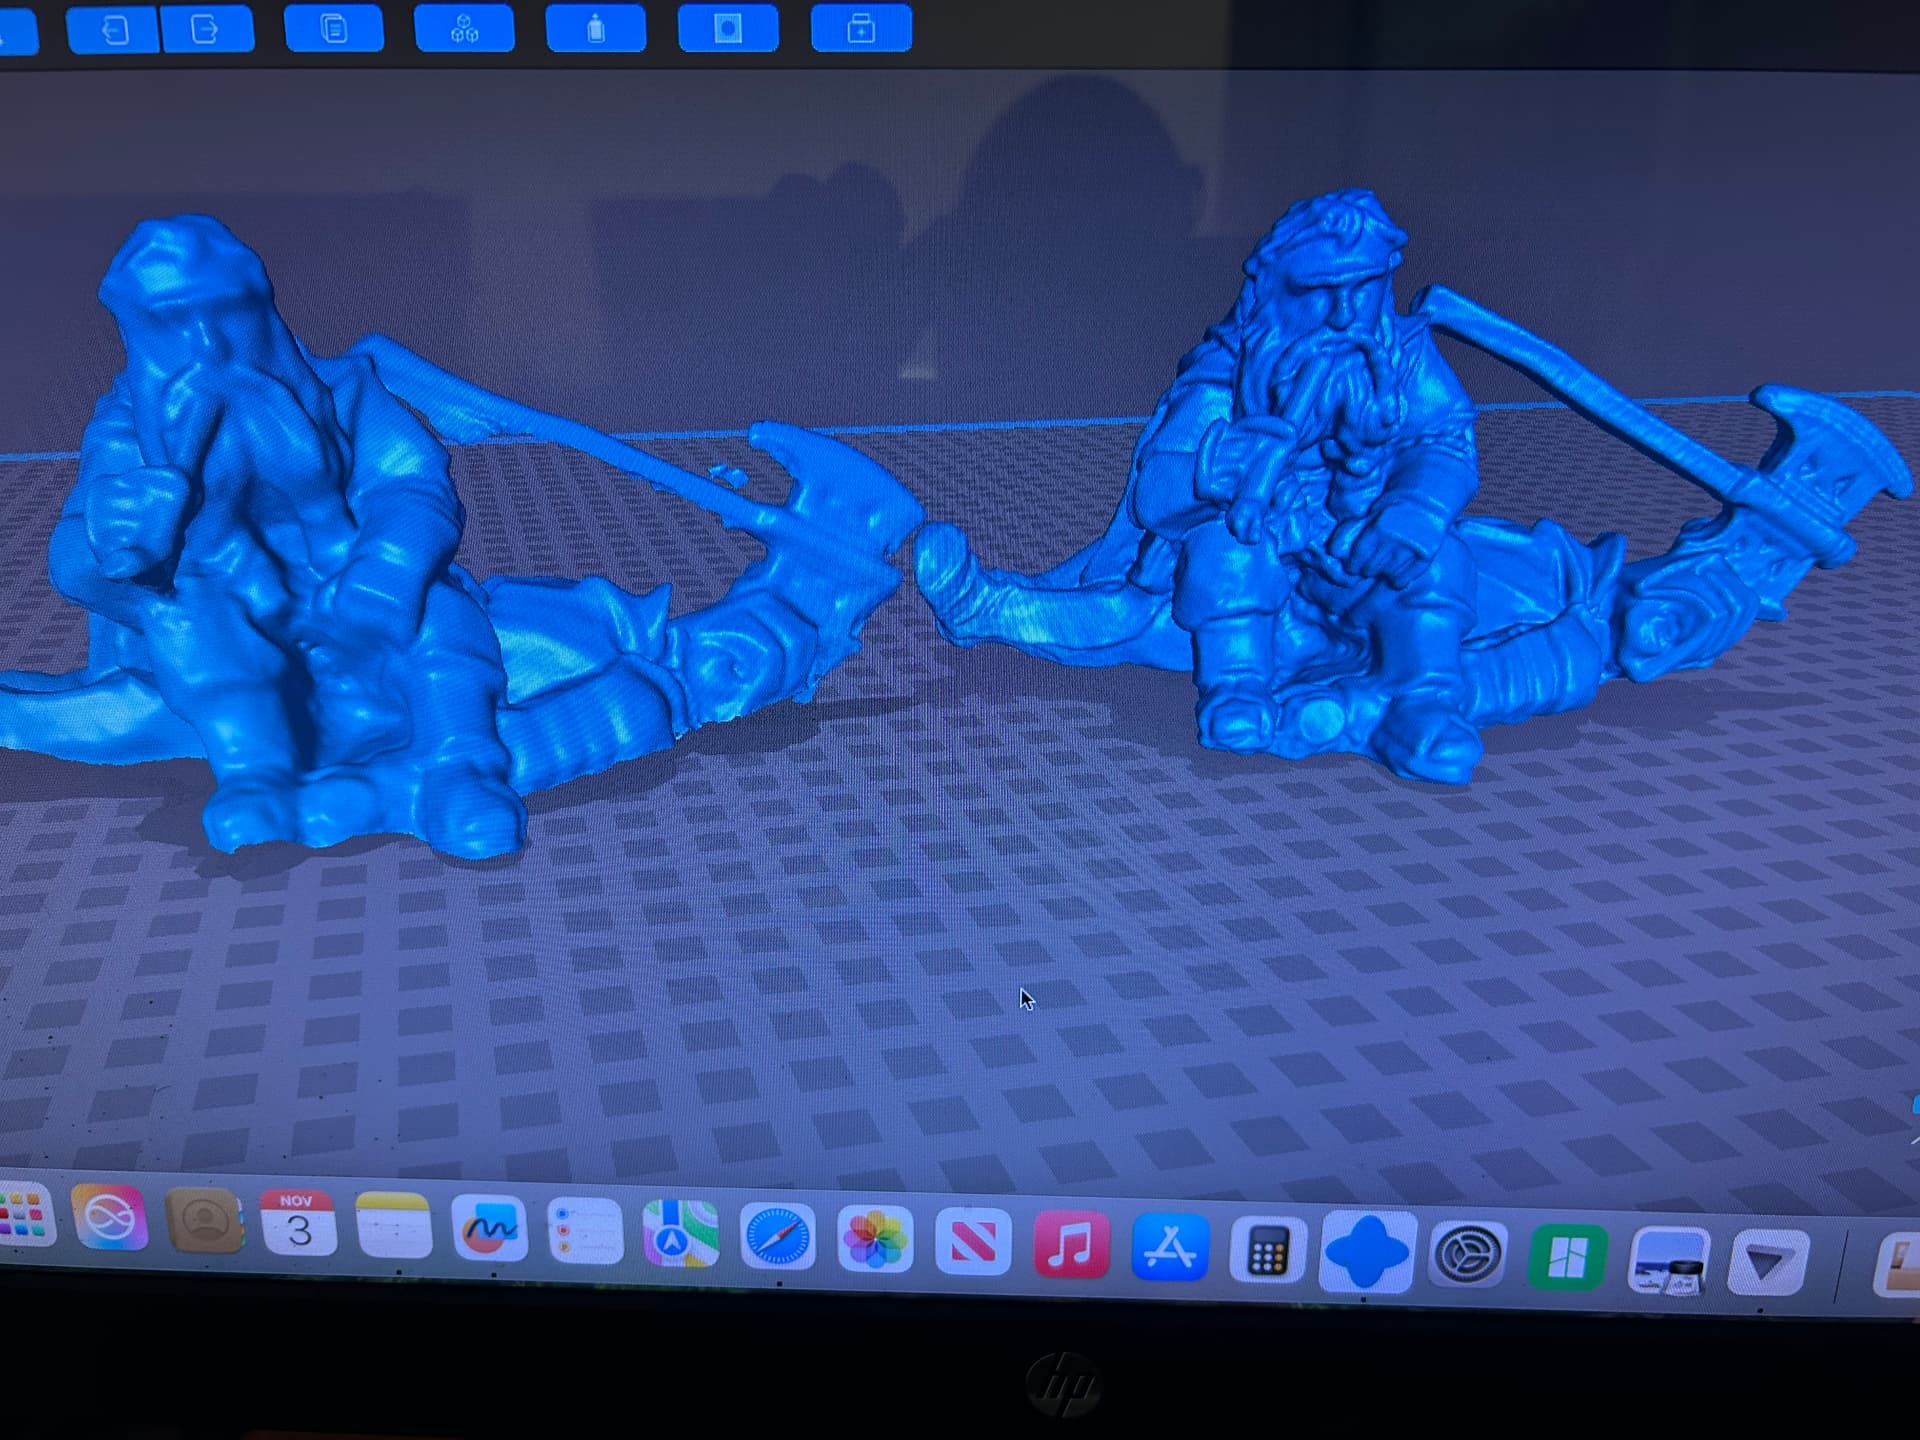Open Calculator from the Dock
The width and height of the screenshot is (1920, 1440).
[x=1267, y=1250]
